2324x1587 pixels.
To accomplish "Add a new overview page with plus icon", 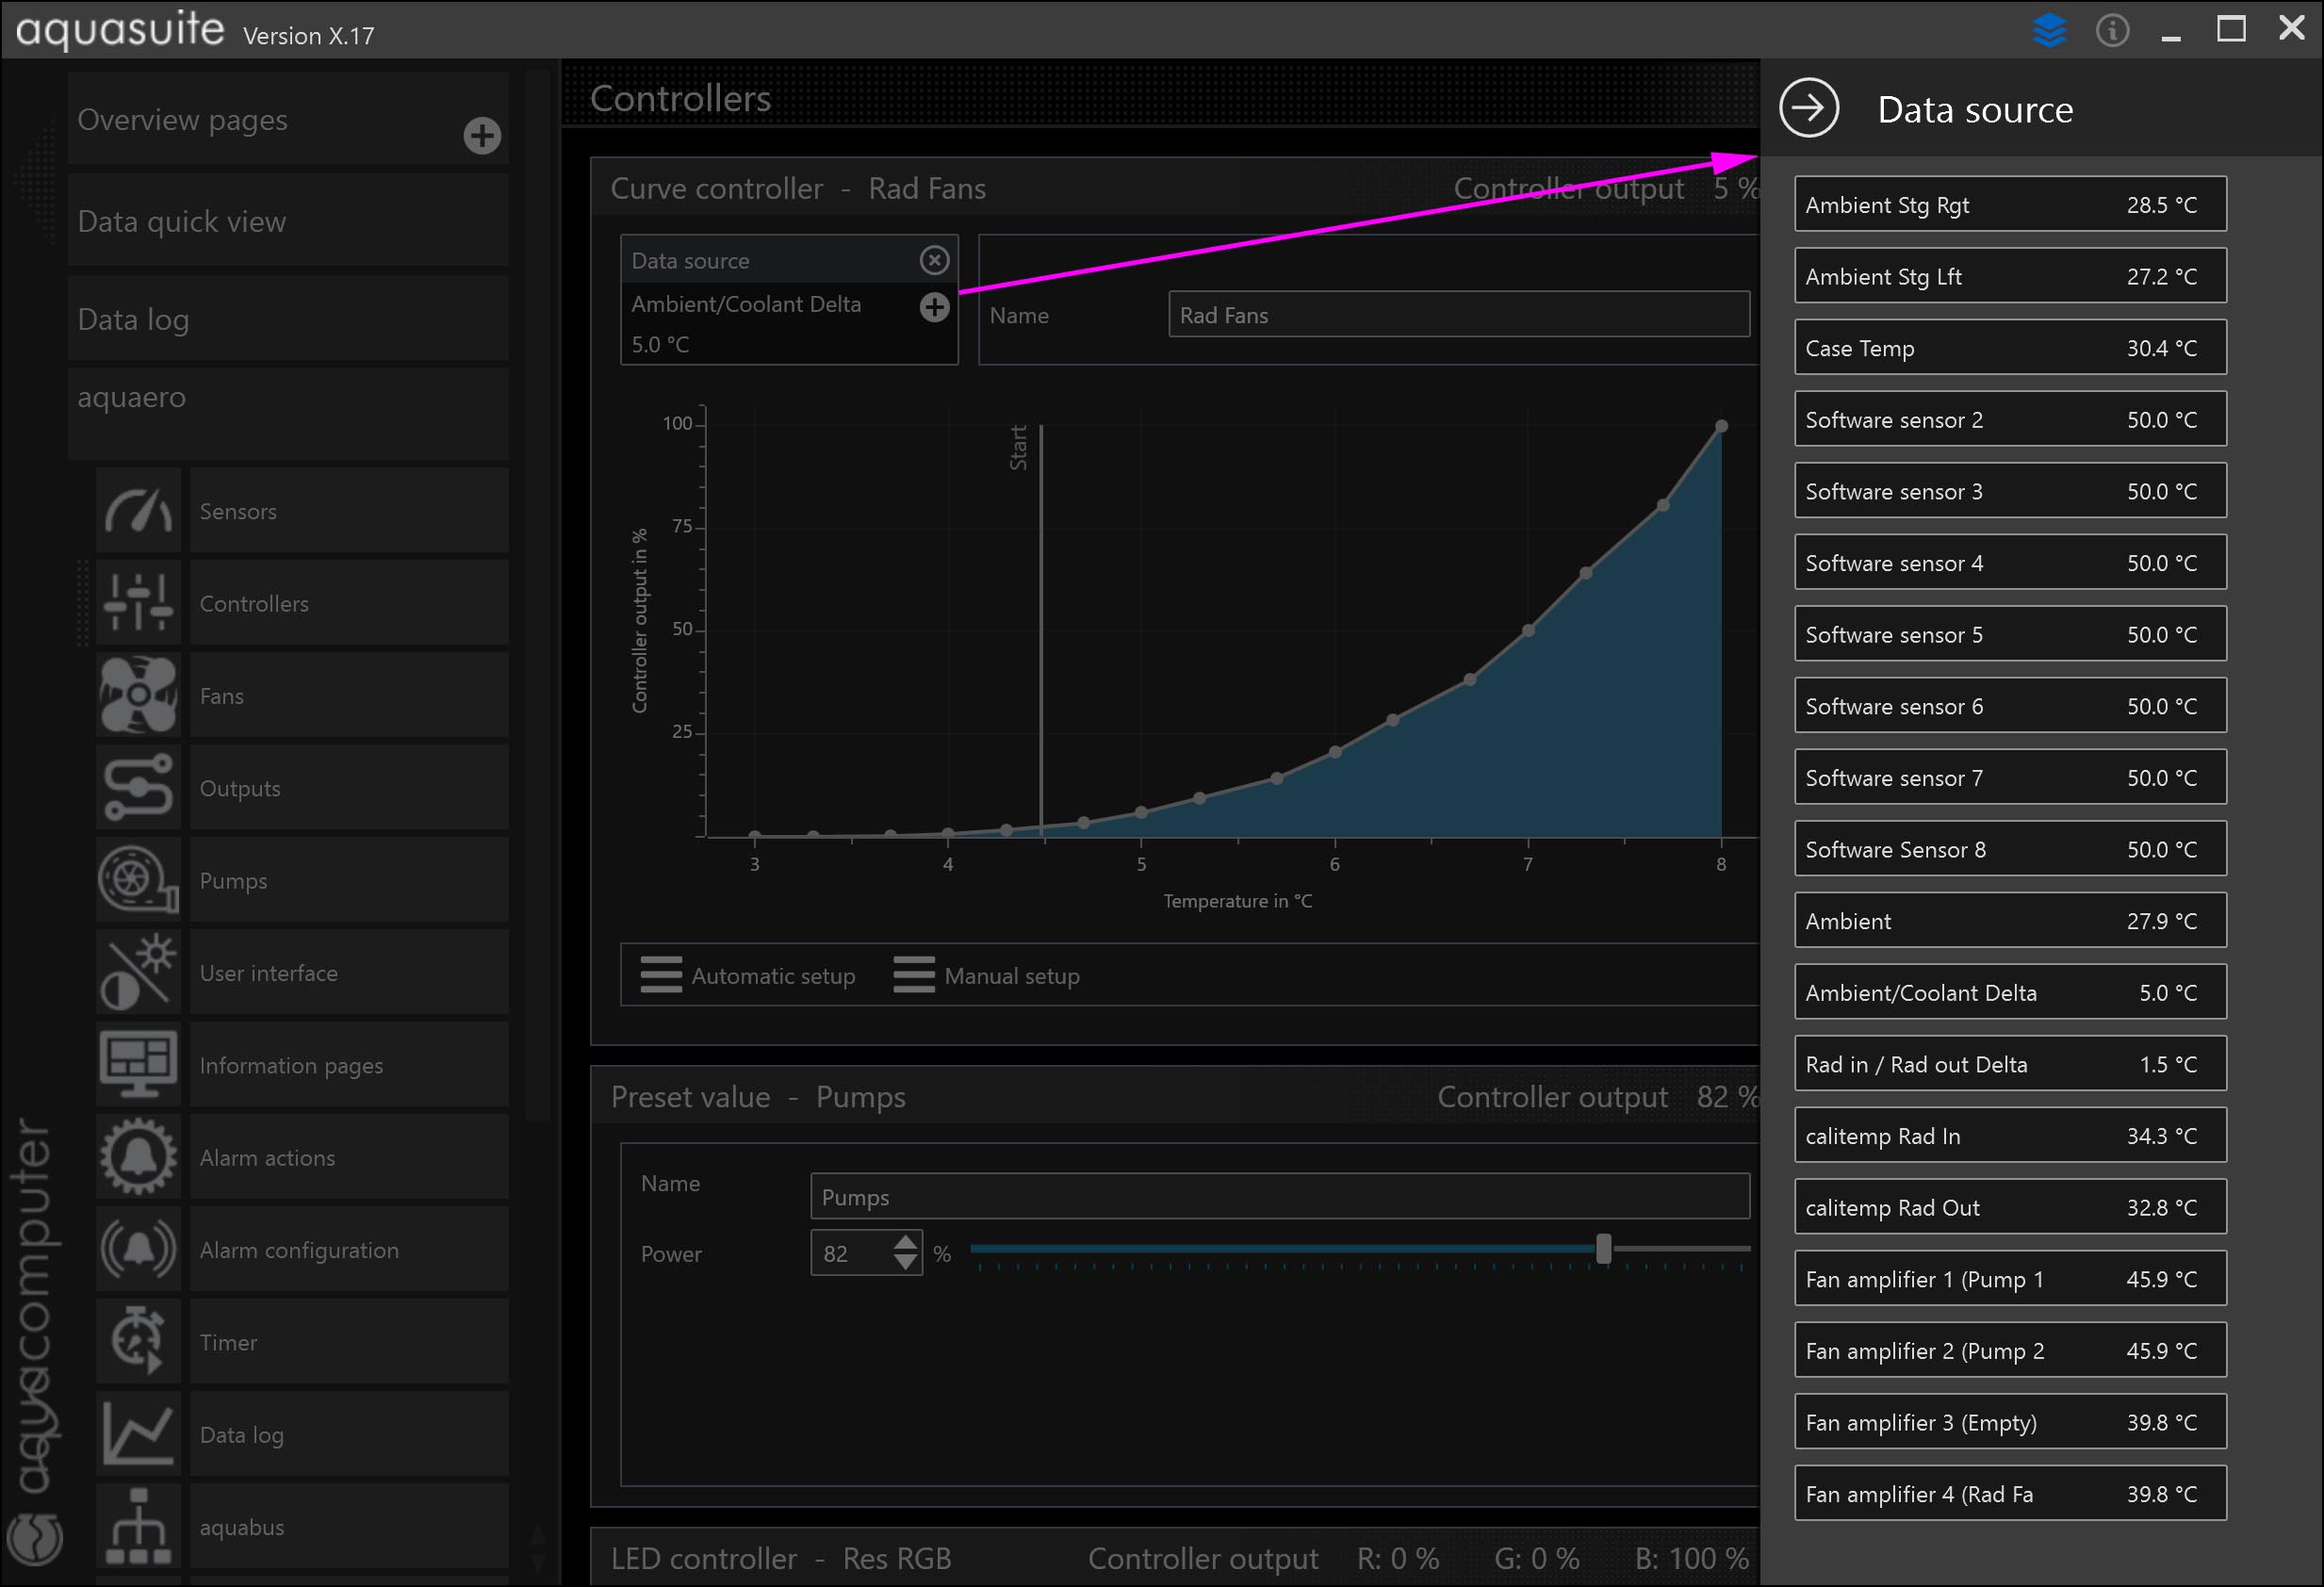I will [482, 136].
